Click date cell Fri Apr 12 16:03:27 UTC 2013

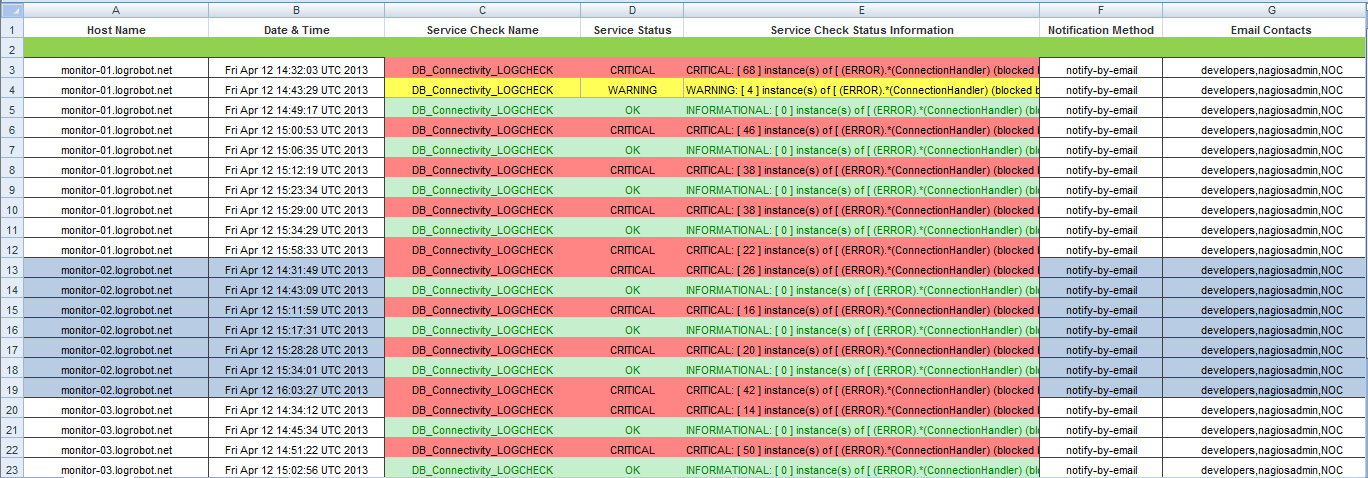(x=296, y=390)
